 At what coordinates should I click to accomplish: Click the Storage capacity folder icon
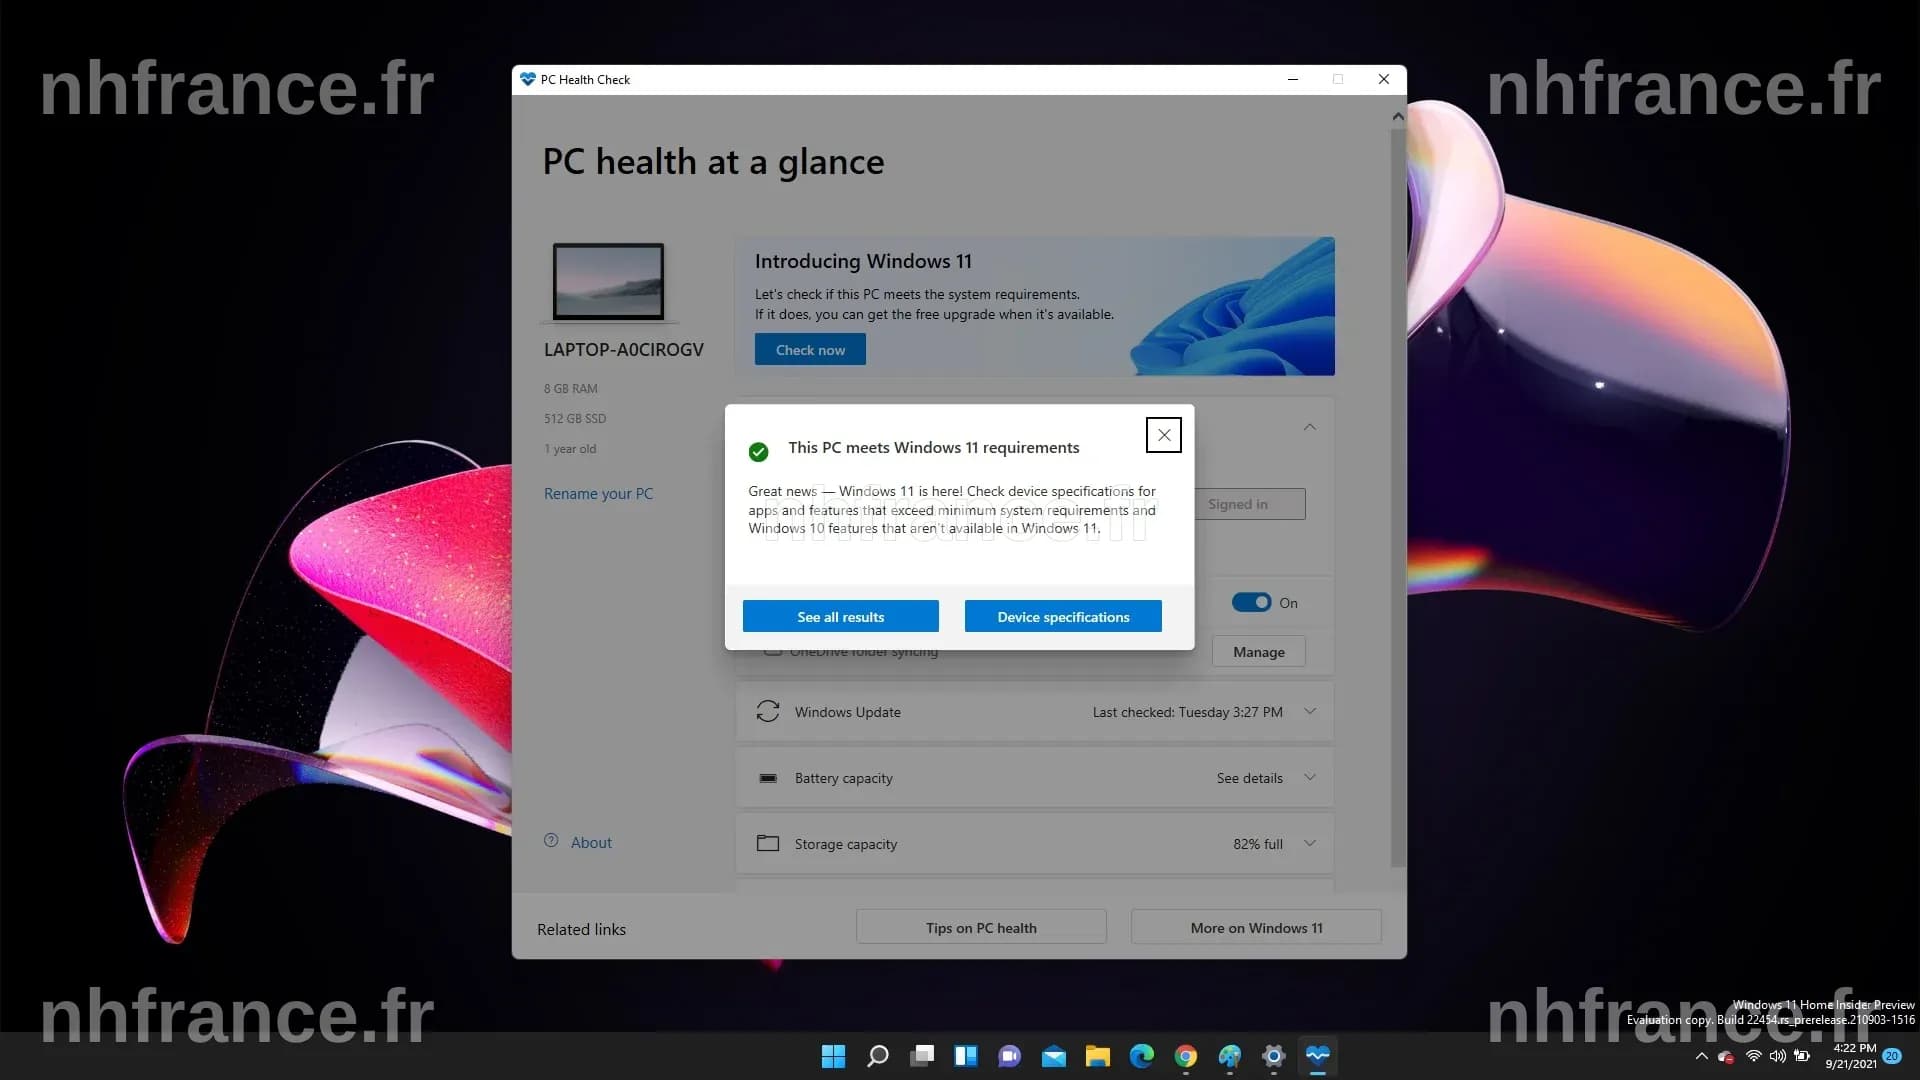pyautogui.click(x=767, y=843)
